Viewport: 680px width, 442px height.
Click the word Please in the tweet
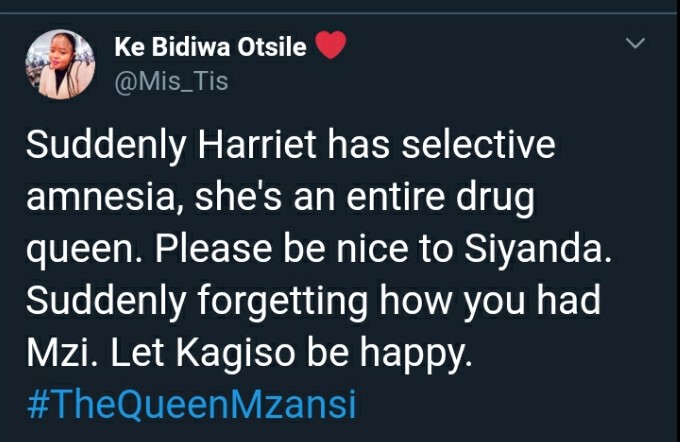[214, 249]
